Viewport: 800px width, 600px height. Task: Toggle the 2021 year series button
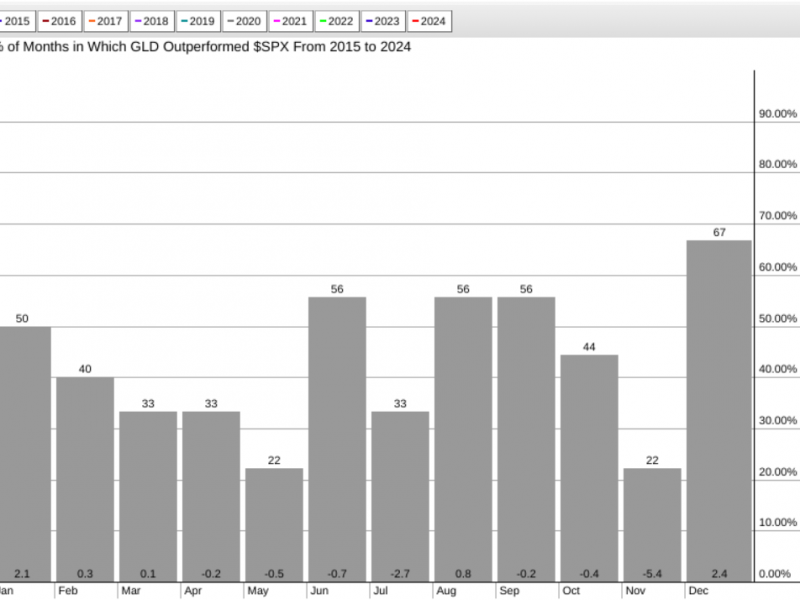click(291, 21)
